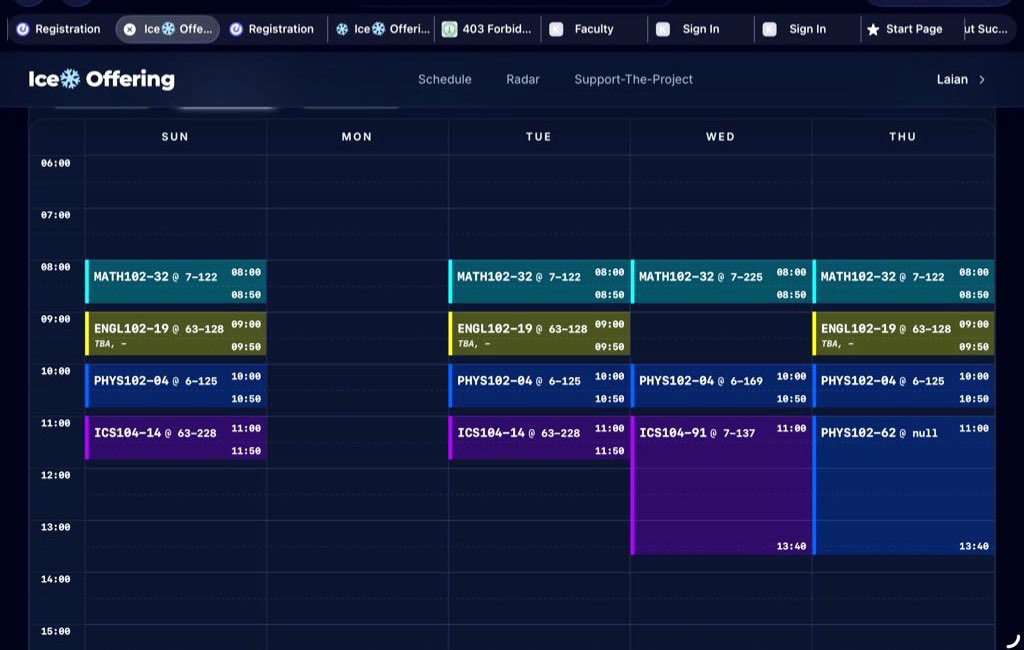Select PHYS102-62 null room block
This screenshot has height=650, width=1024.
coord(904,485)
